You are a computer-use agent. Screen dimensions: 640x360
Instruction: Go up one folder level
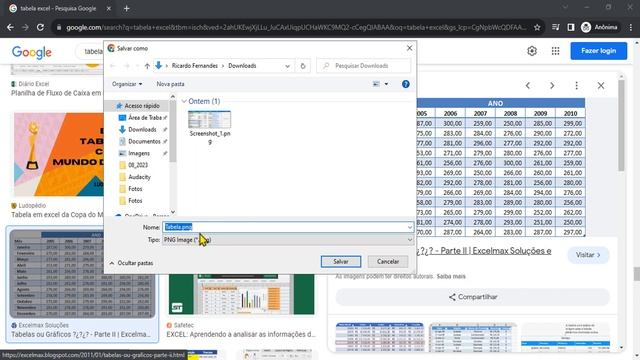147,66
